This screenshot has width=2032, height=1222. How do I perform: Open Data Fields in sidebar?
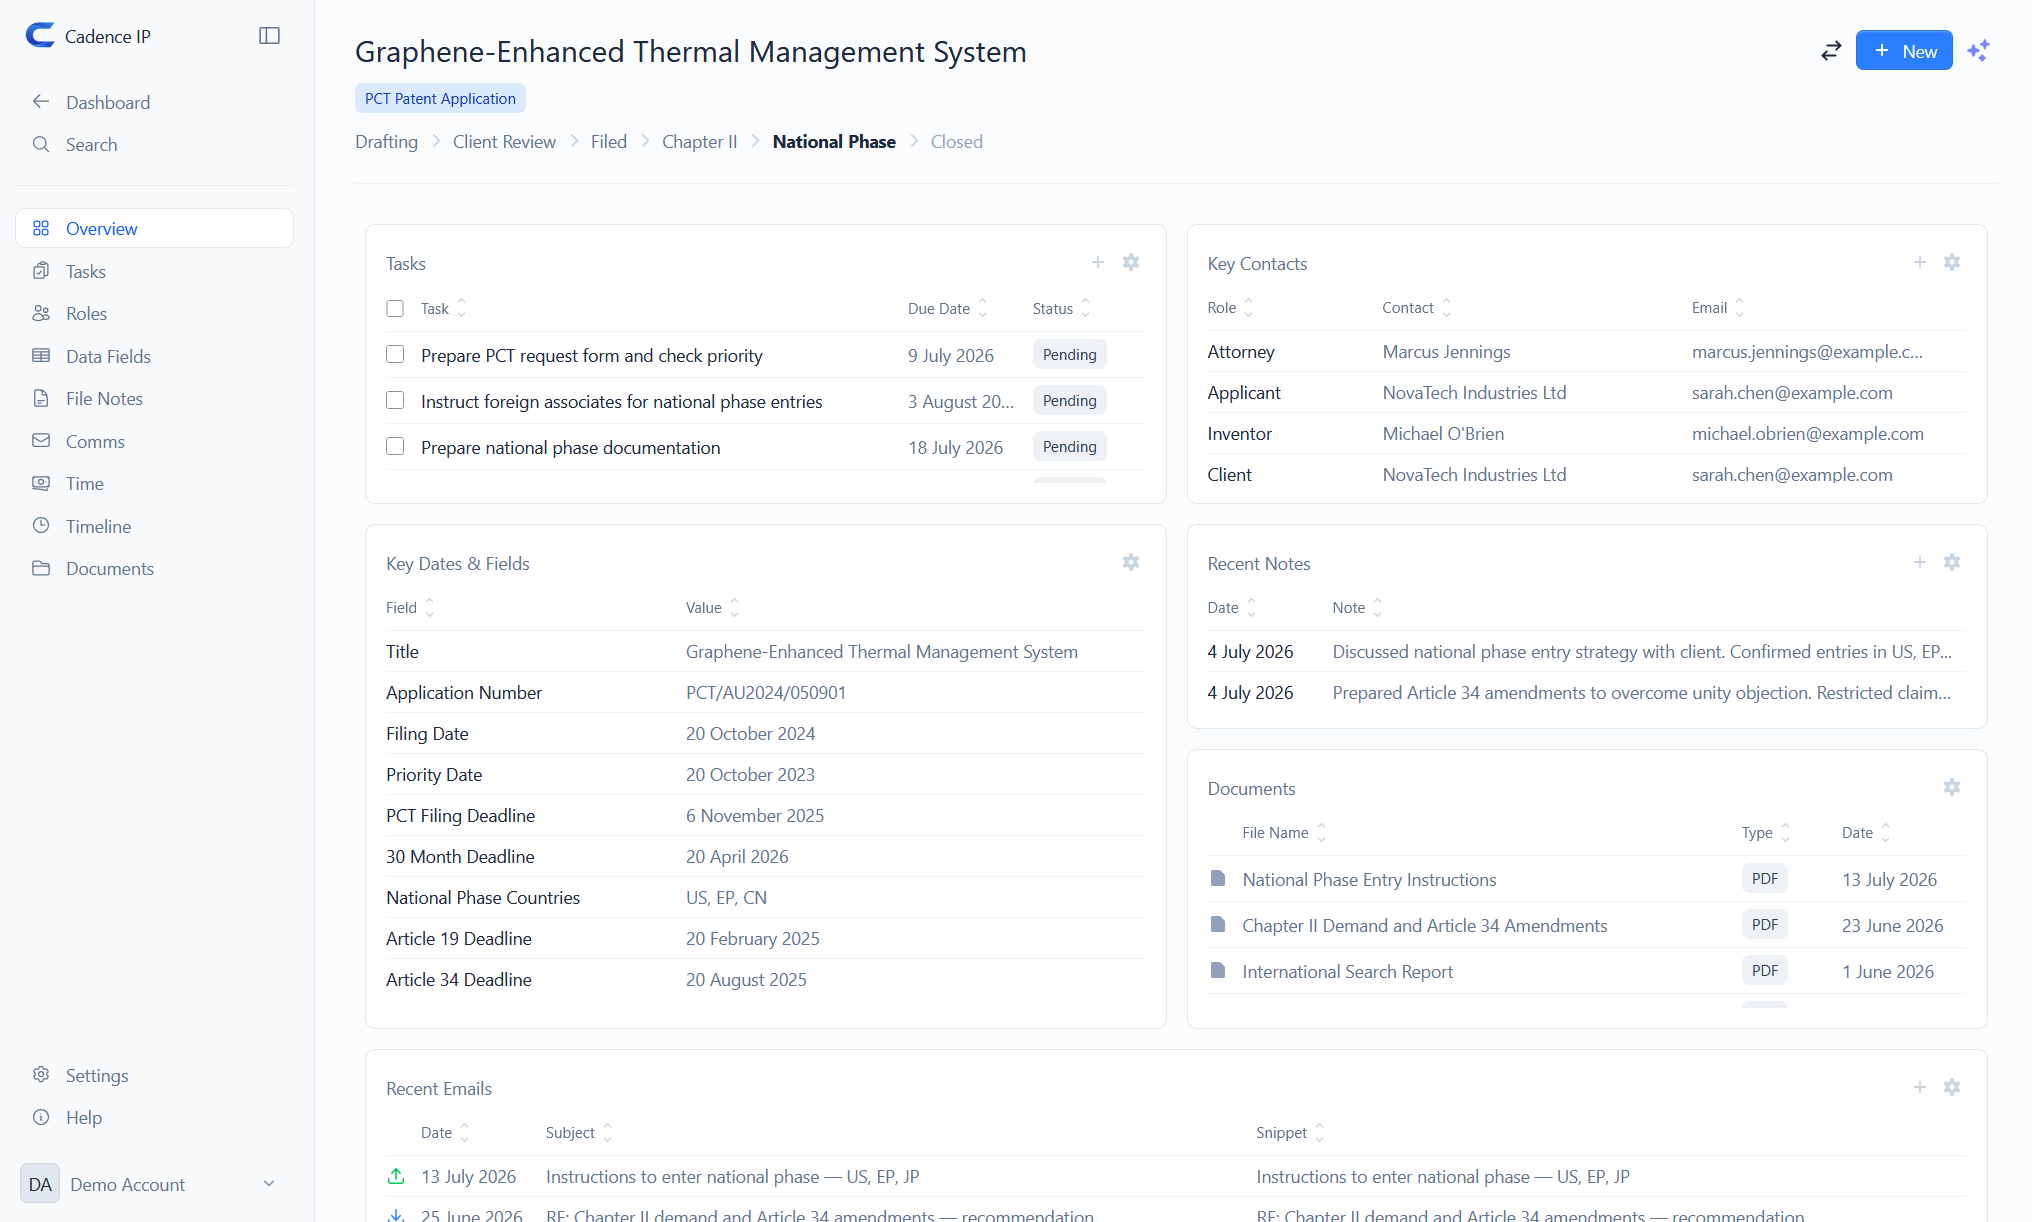point(155,356)
